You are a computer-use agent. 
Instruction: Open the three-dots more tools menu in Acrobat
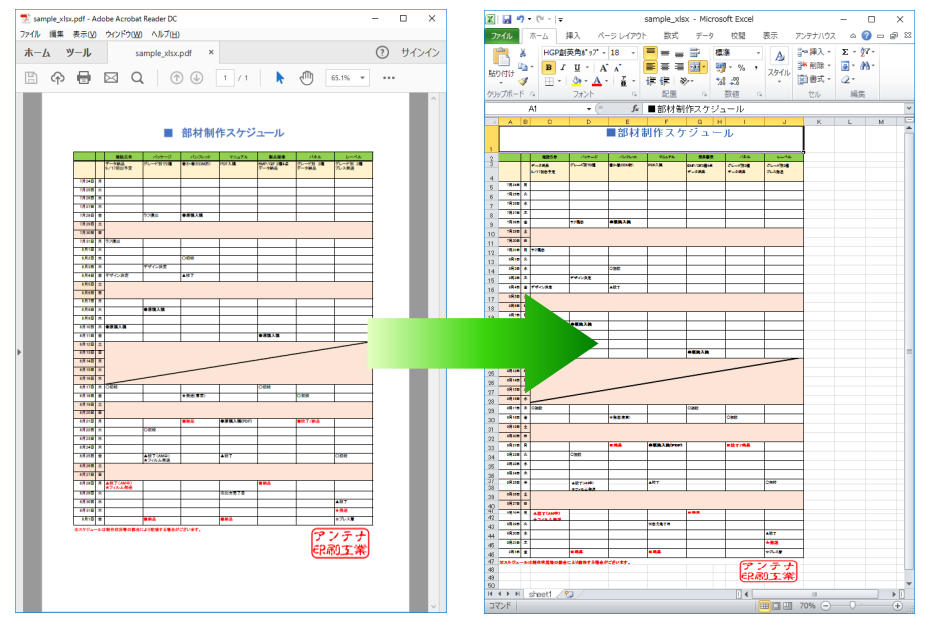coord(388,78)
